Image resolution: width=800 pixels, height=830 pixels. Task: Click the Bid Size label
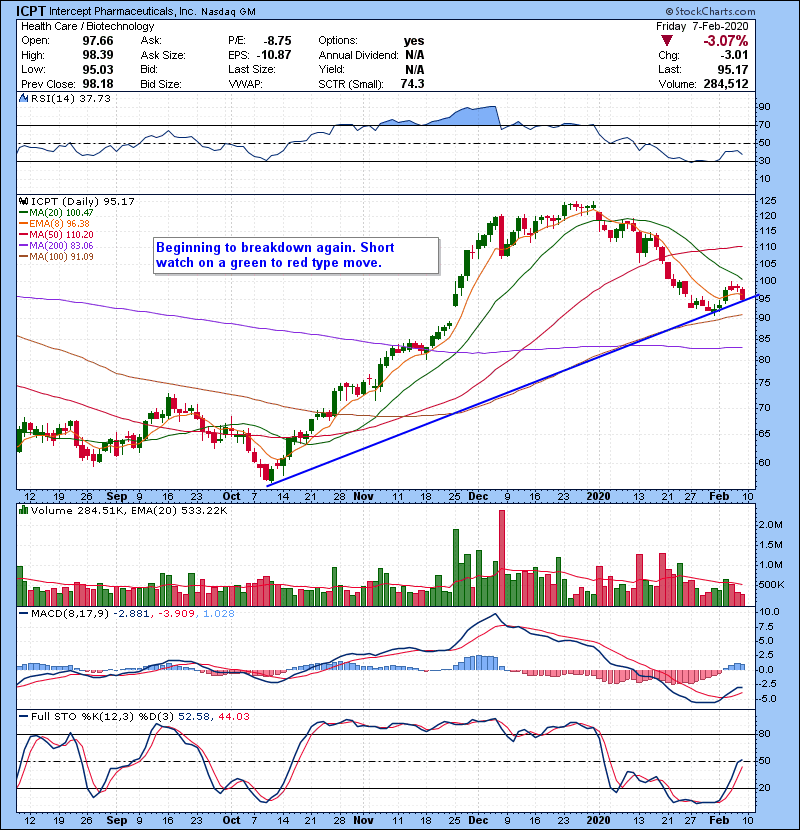pyautogui.click(x=161, y=84)
